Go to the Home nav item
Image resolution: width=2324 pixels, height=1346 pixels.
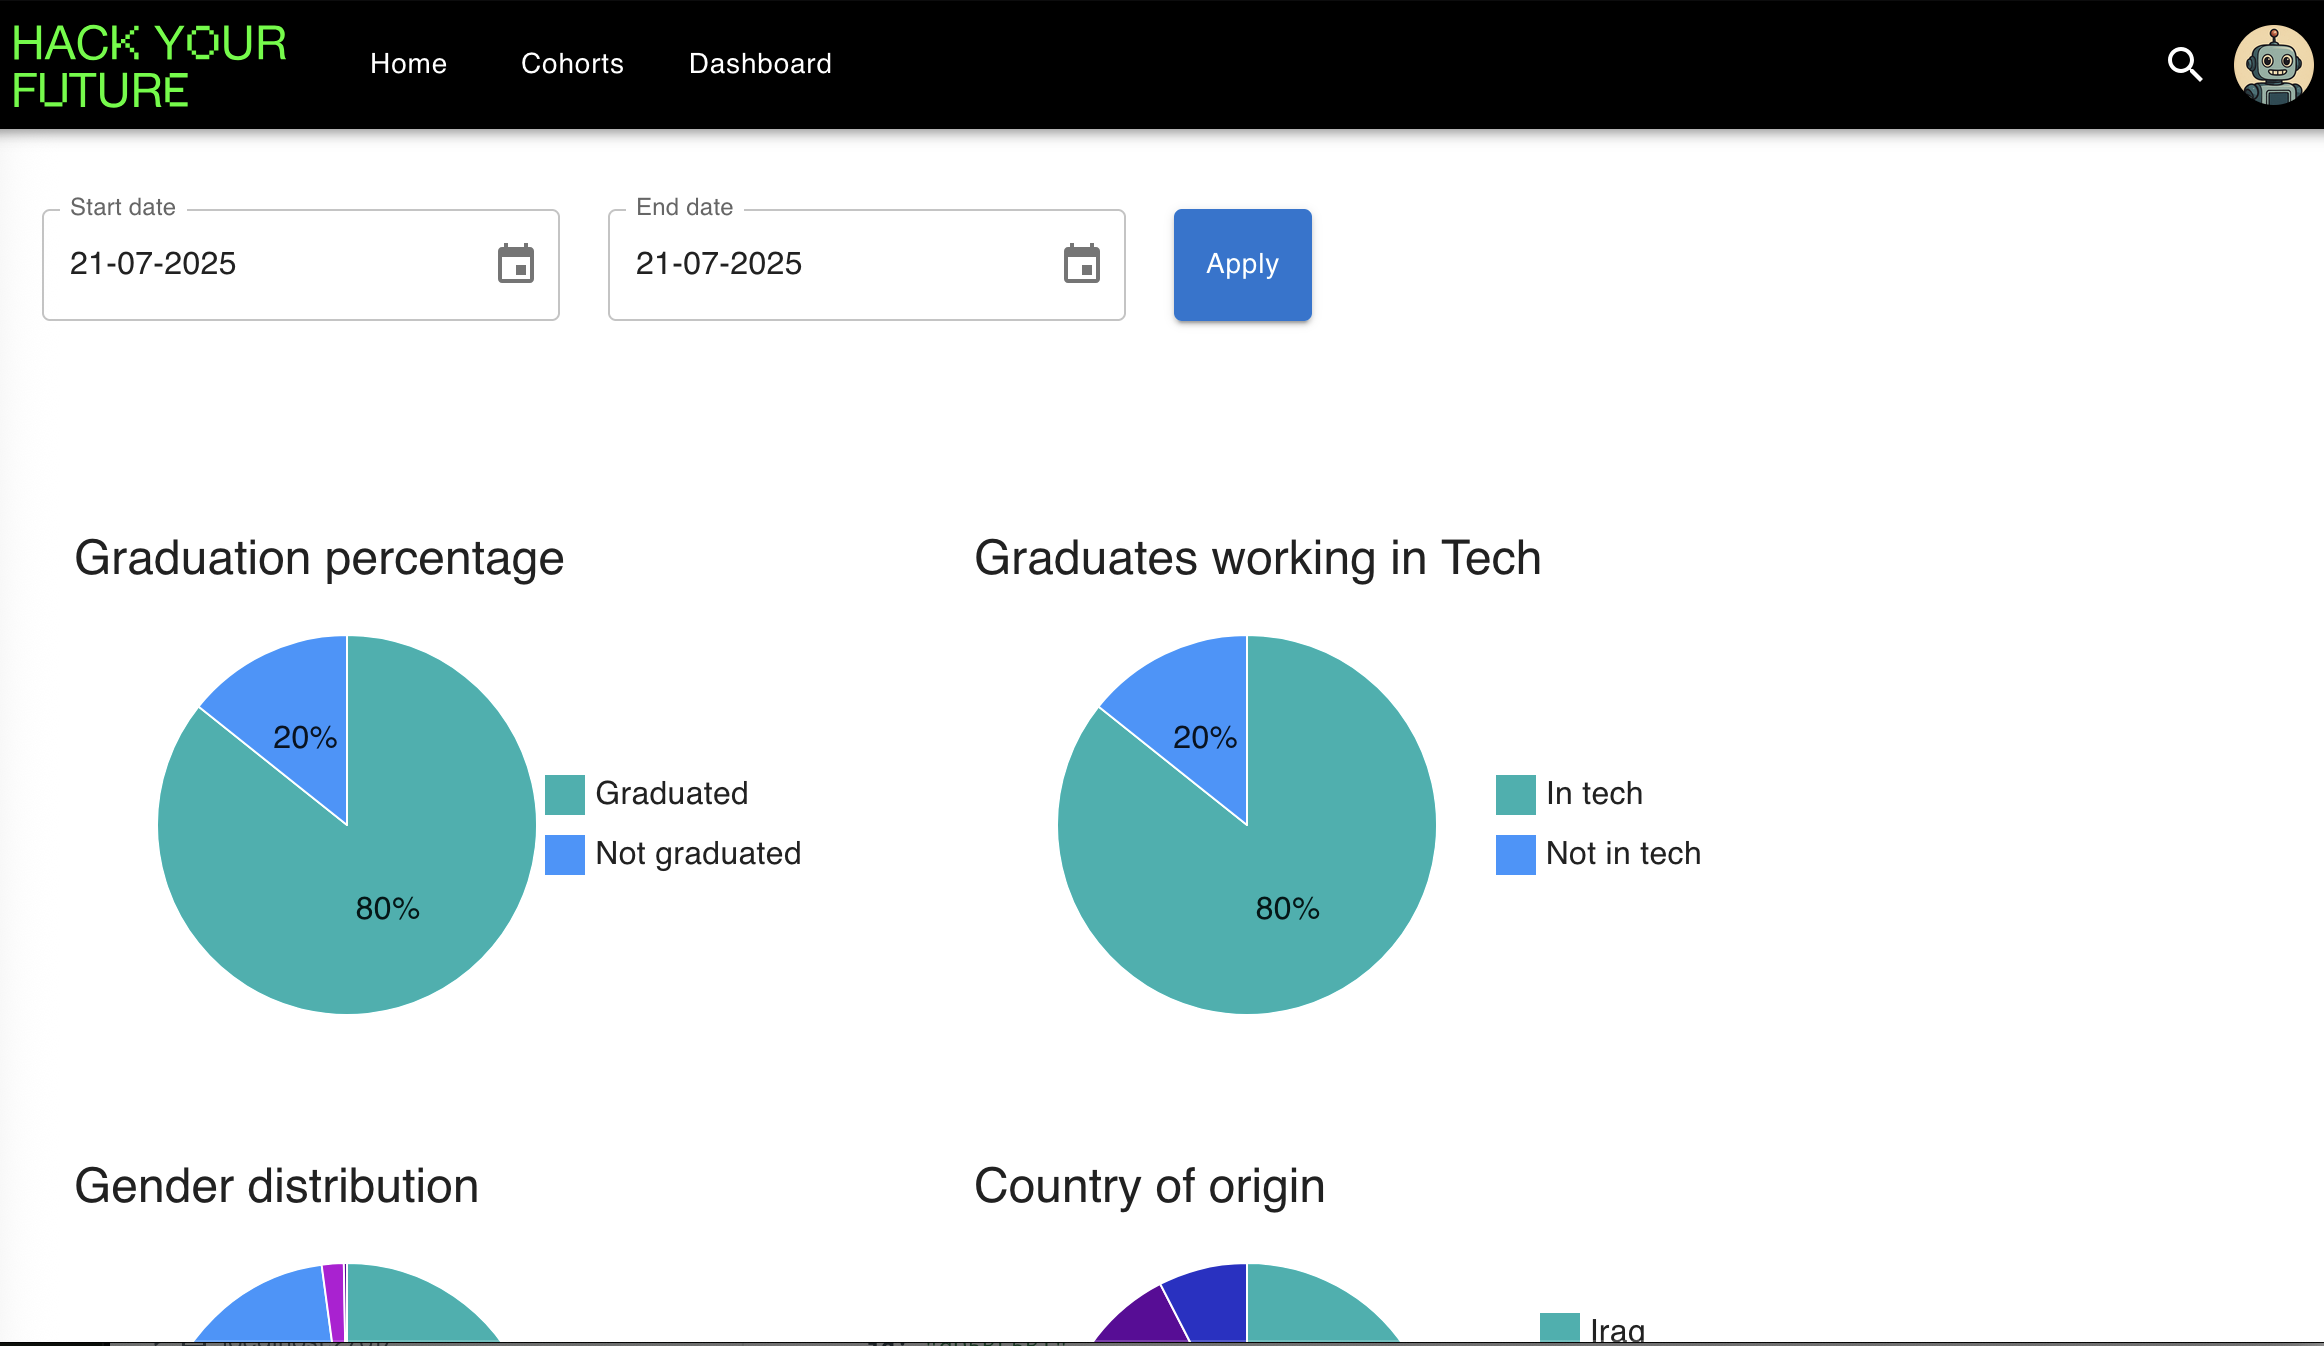[x=408, y=64]
